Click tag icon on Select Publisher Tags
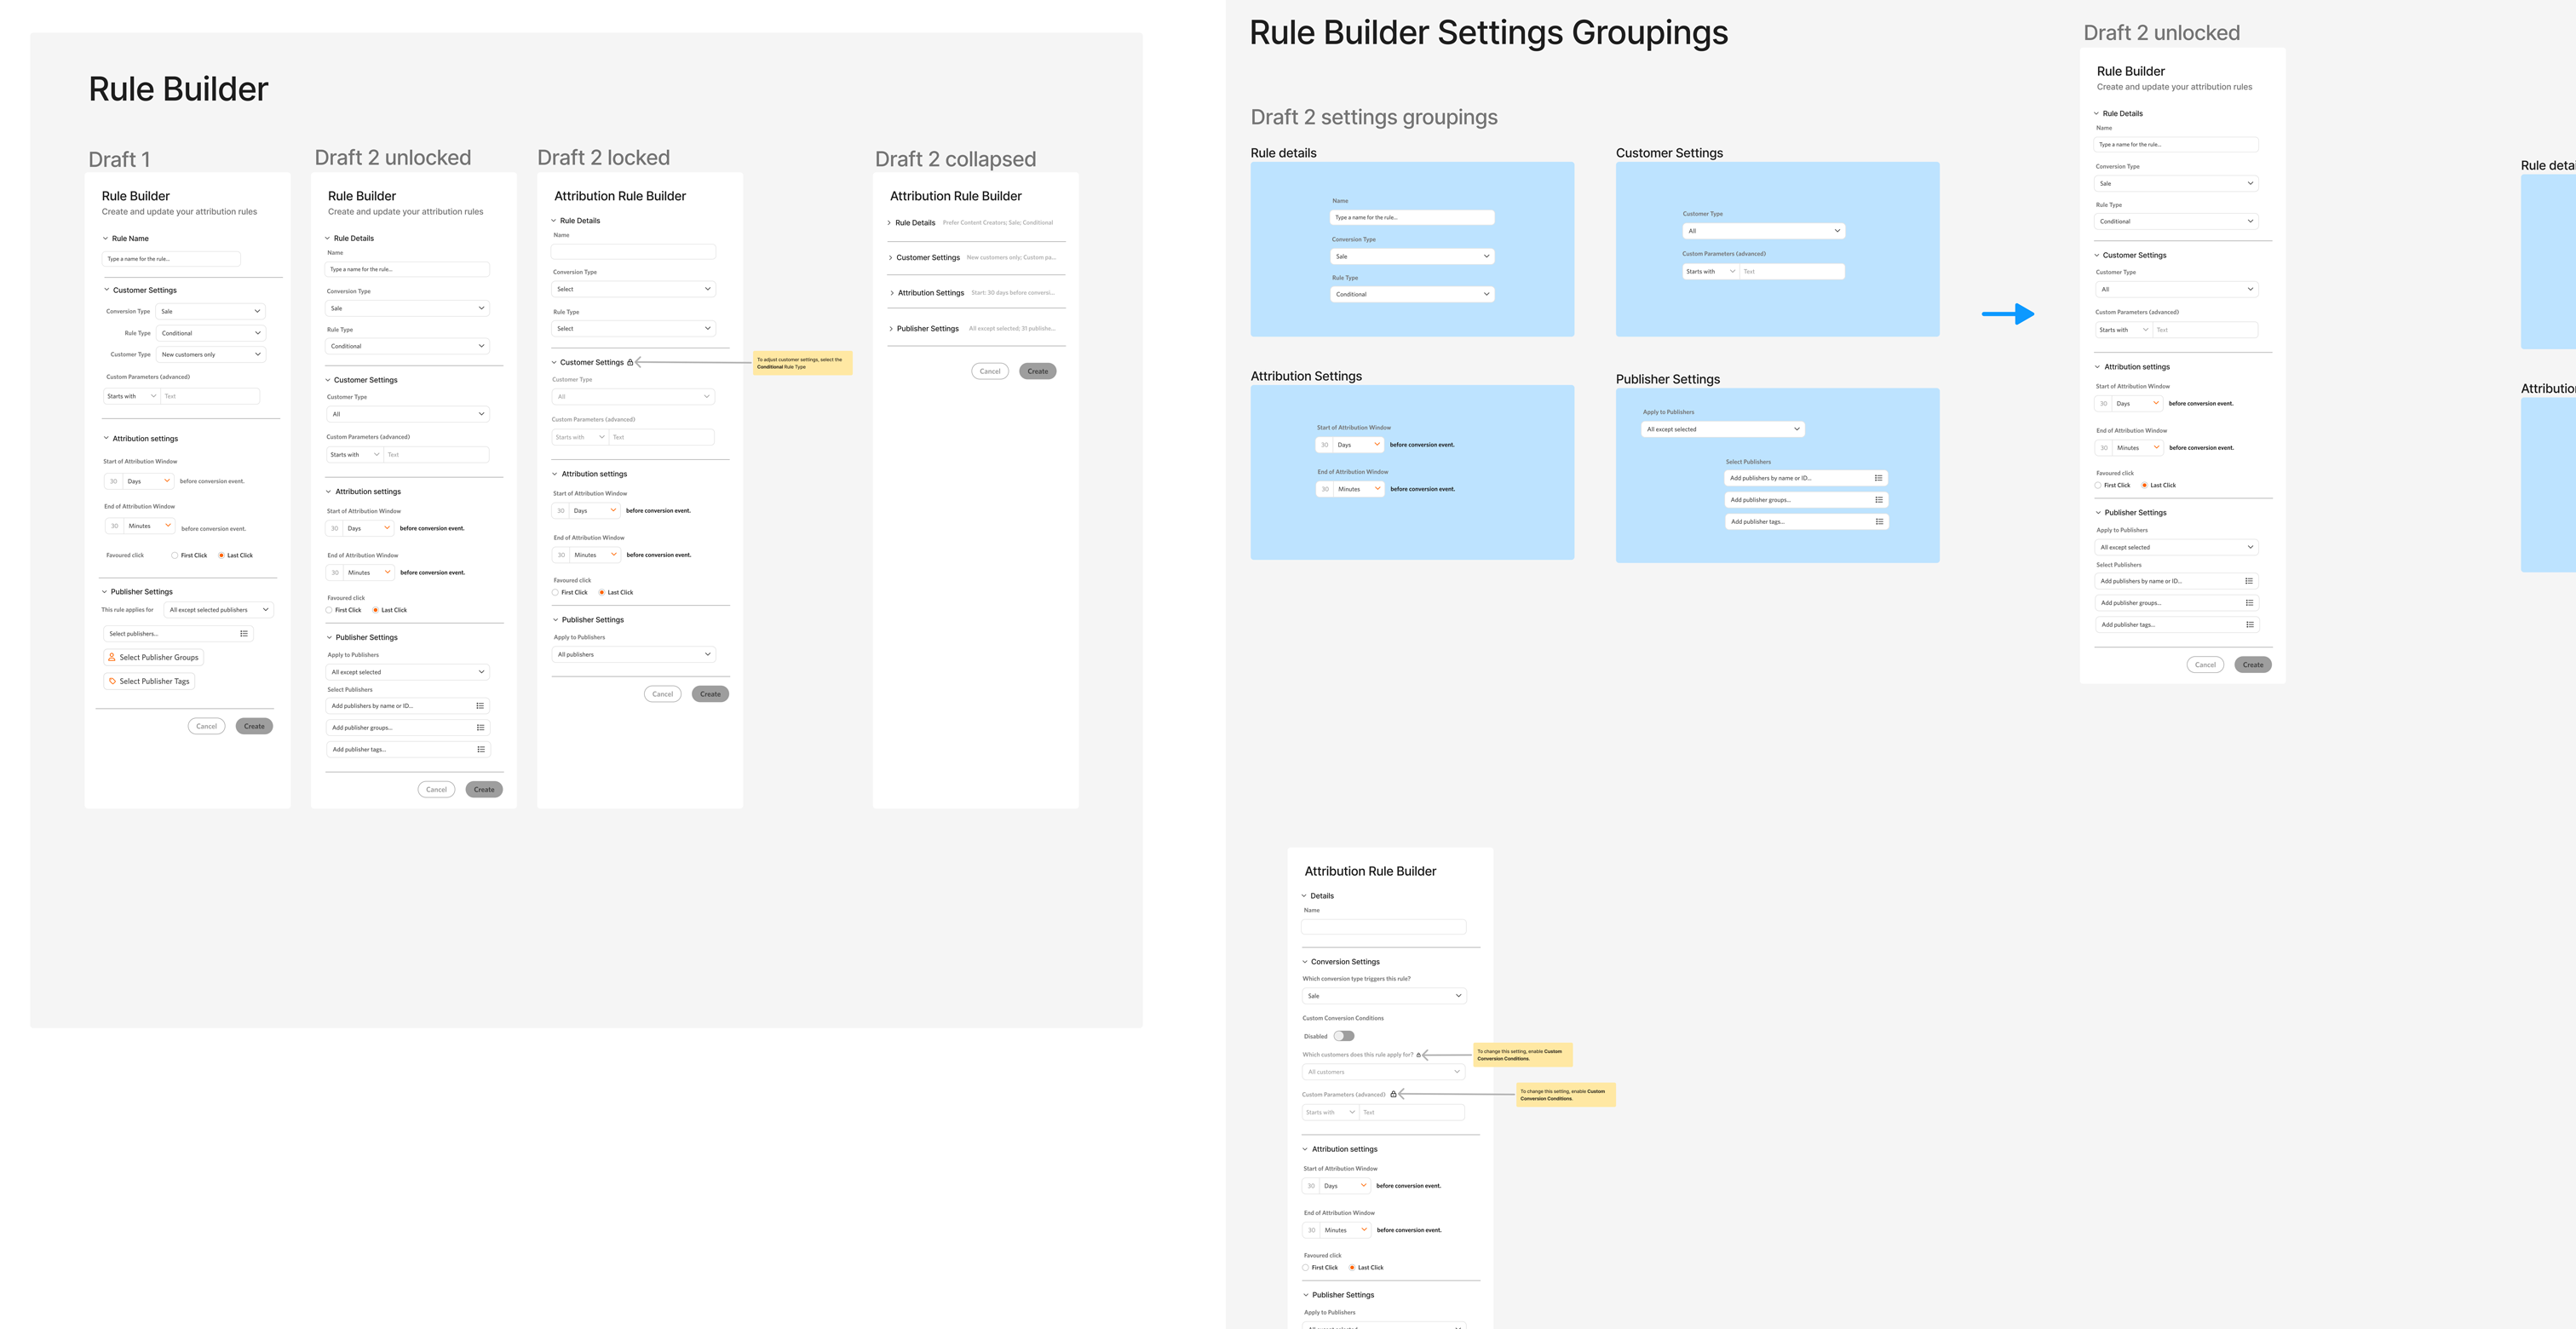 112,681
